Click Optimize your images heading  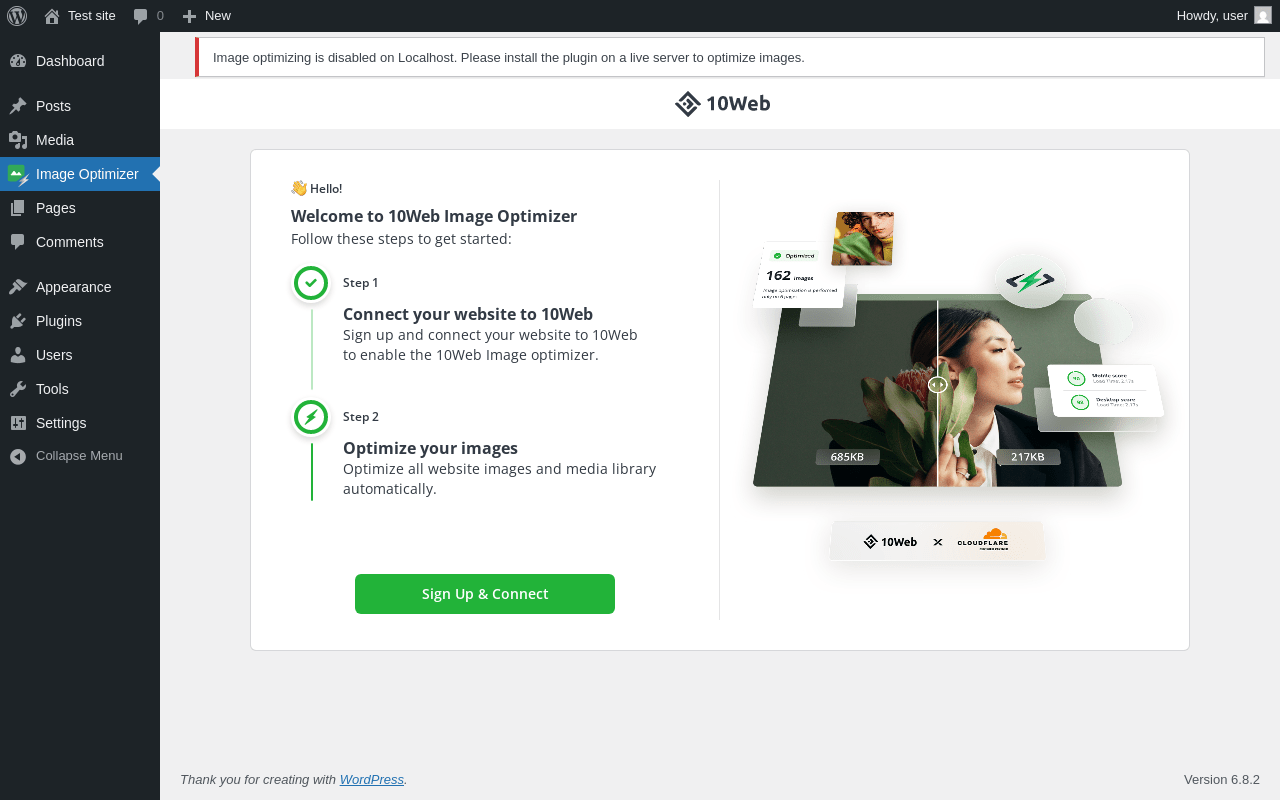431,448
